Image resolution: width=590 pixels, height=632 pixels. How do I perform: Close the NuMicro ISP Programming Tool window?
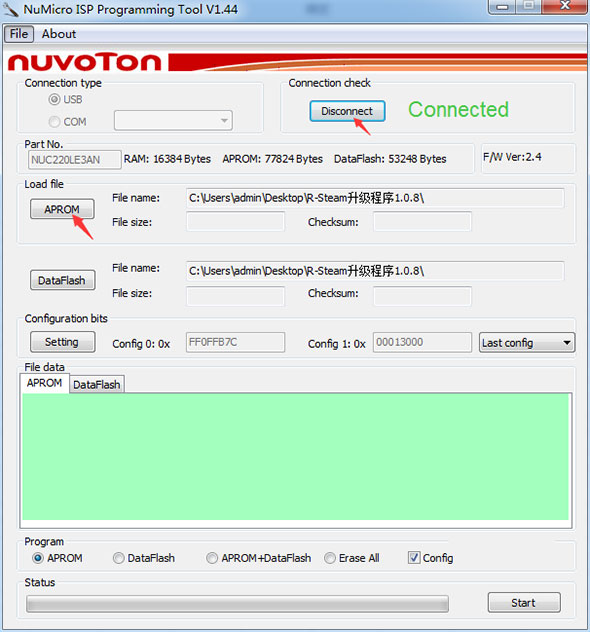point(566,6)
